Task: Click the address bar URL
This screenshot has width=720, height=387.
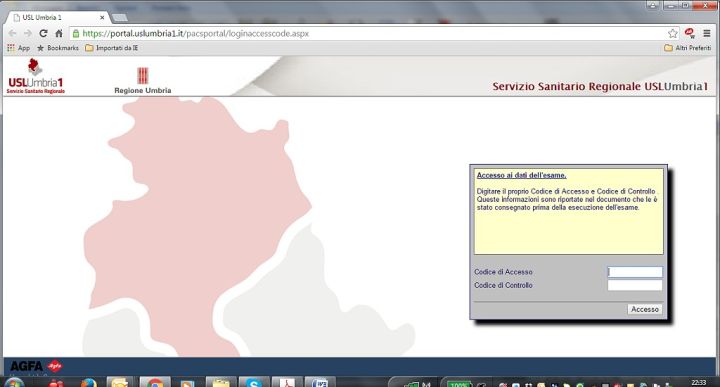Action: coord(196,34)
